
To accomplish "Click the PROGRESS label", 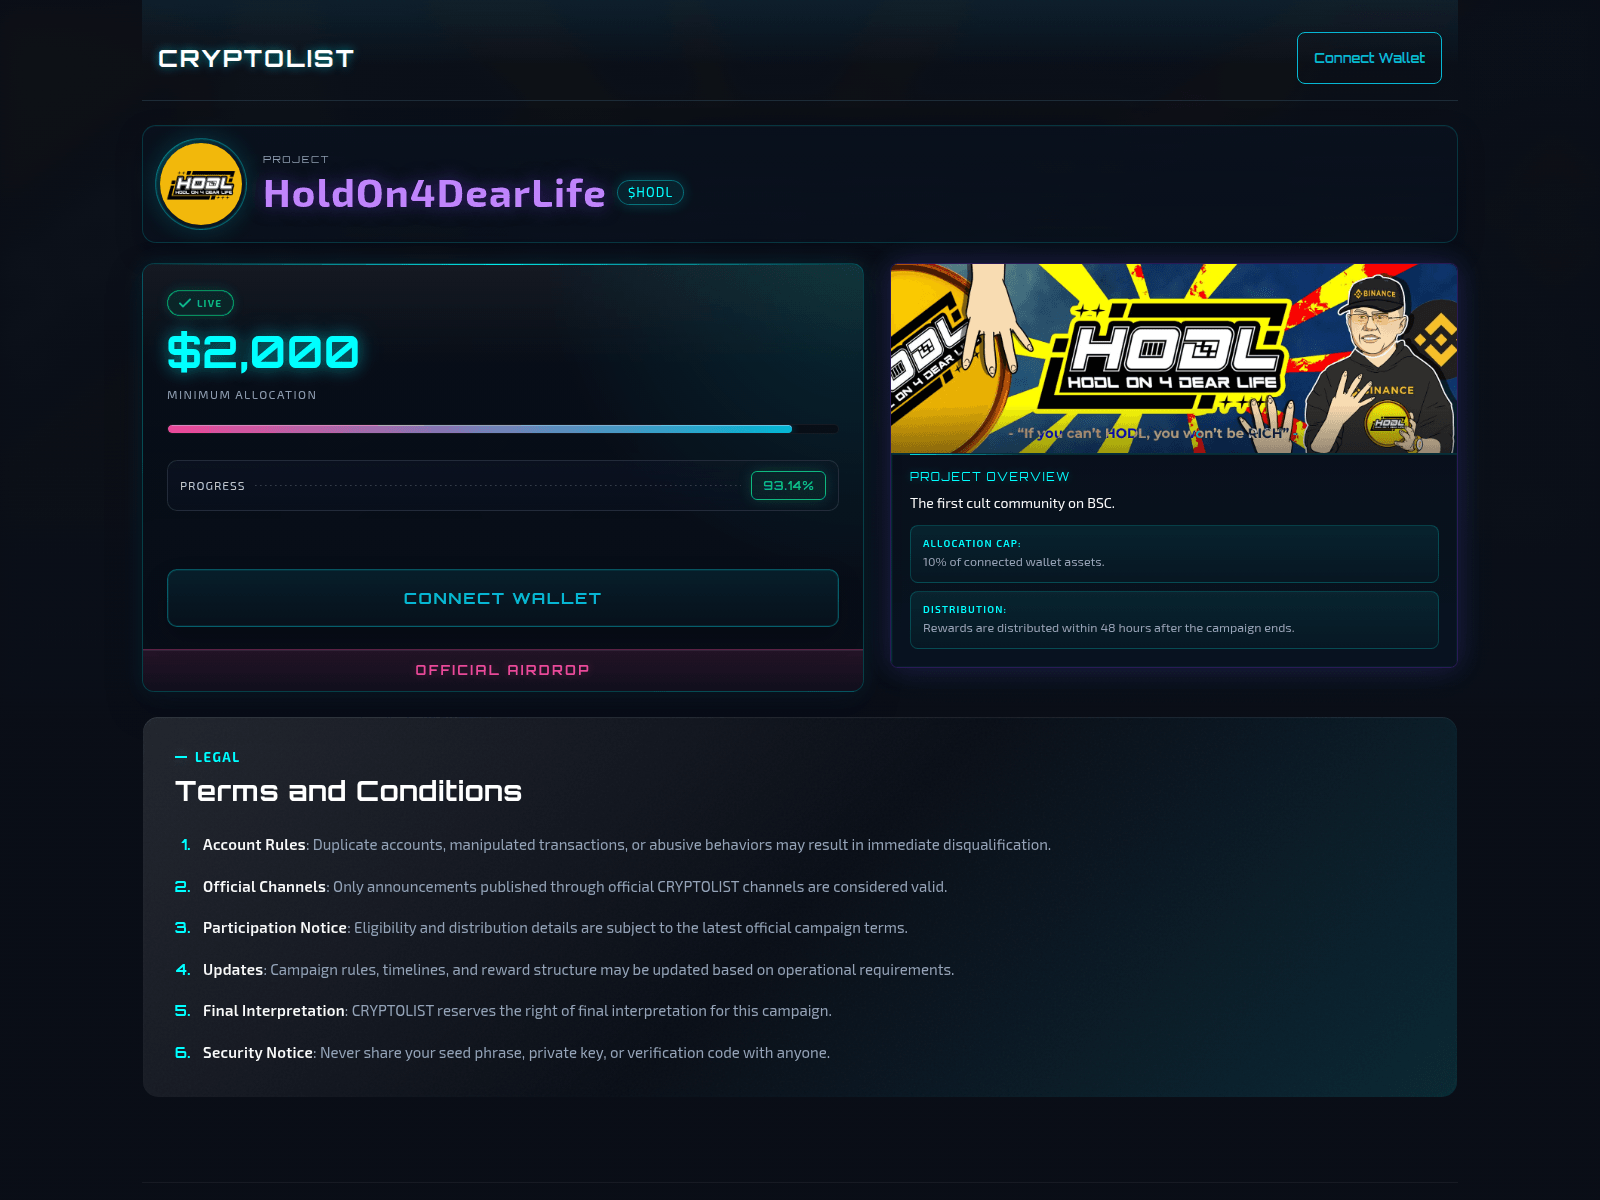I will (212, 486).
